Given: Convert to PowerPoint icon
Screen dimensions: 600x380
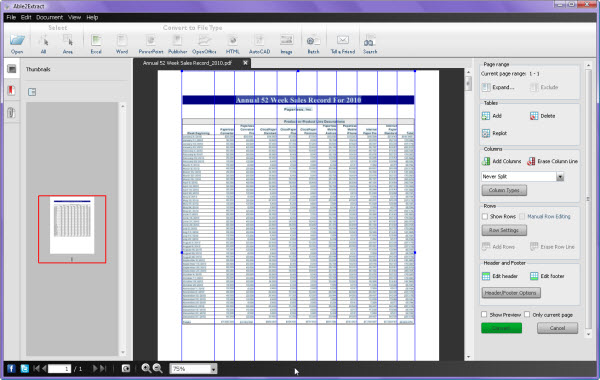Looking at the screenshot, I should [151, 40].
